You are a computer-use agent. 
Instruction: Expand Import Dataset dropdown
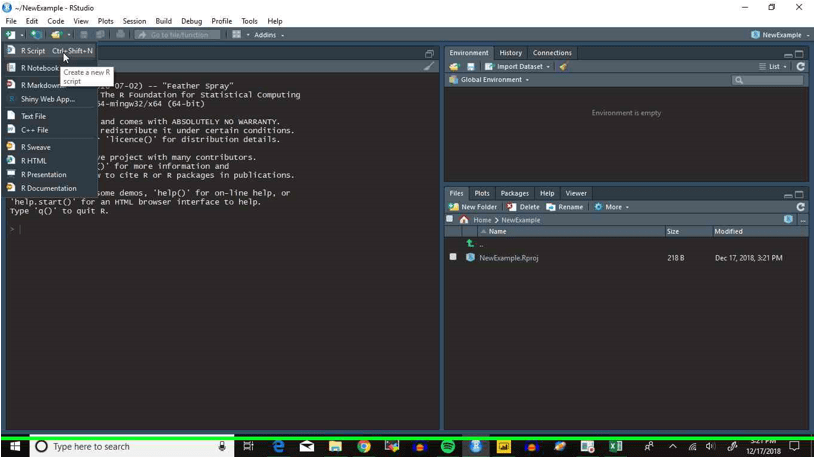click(517, 67)
